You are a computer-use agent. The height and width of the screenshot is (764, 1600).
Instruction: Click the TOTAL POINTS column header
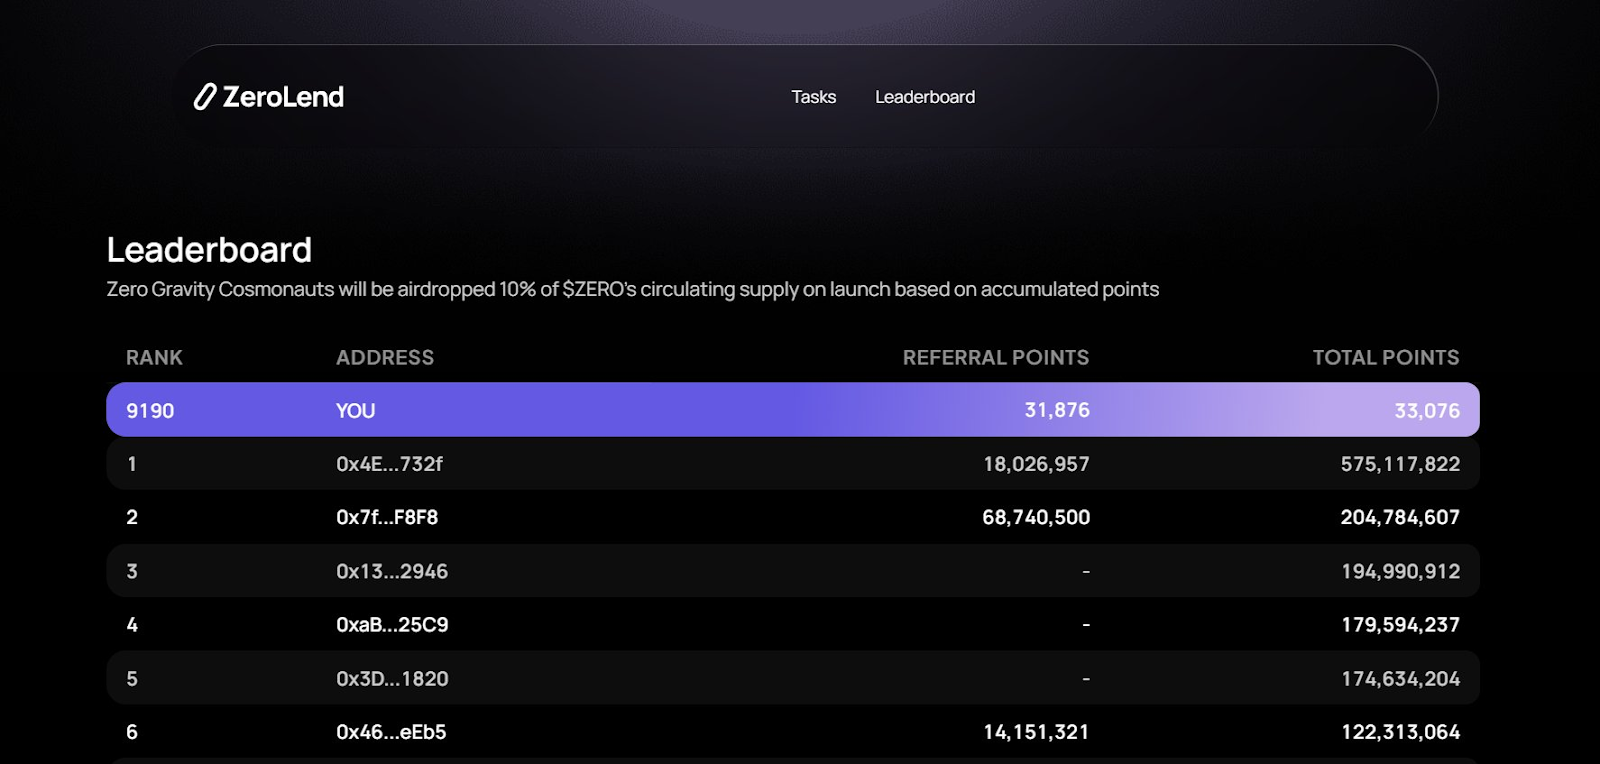click(1386, 358)
